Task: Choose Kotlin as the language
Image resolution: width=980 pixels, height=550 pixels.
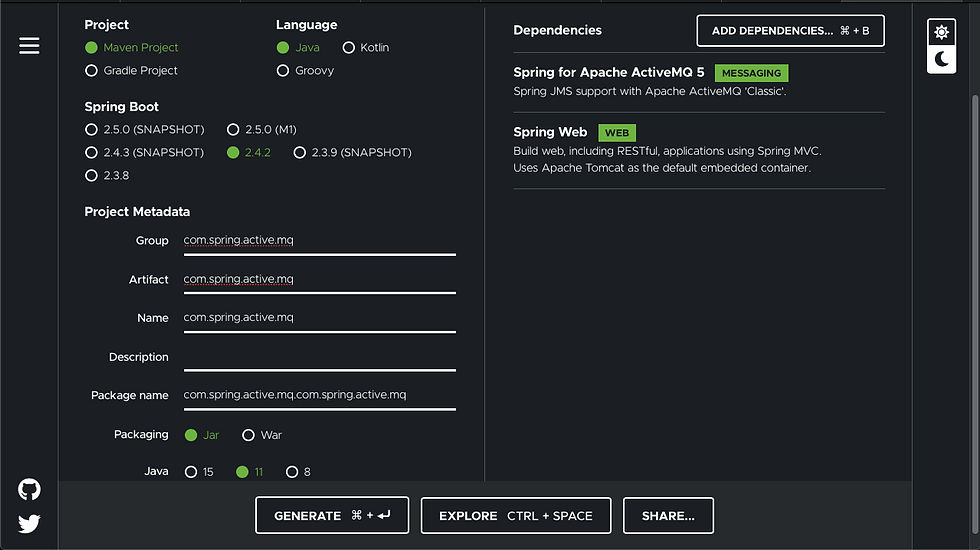Action: pyautogui.click(x=366, y=48)
